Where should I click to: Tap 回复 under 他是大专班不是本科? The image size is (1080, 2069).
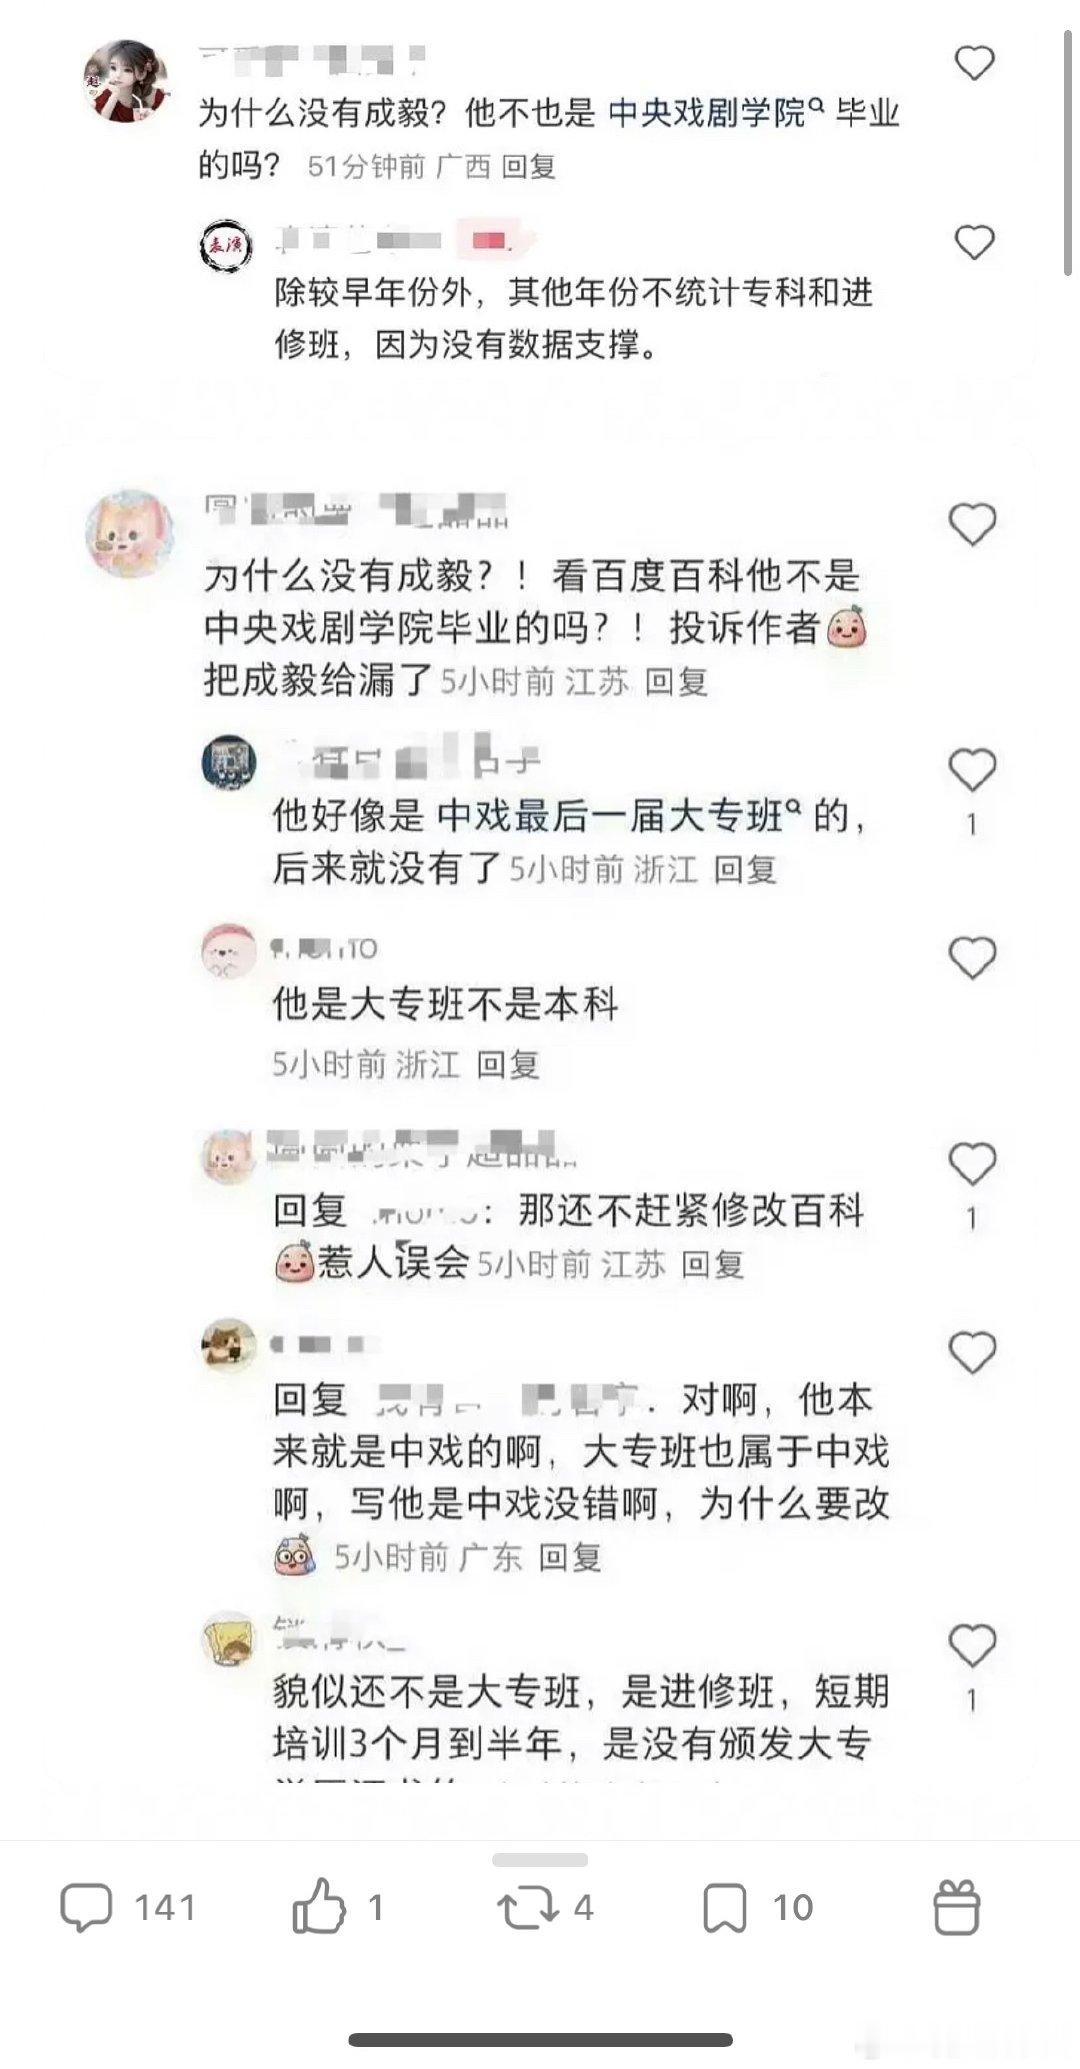click(508, 1064)
